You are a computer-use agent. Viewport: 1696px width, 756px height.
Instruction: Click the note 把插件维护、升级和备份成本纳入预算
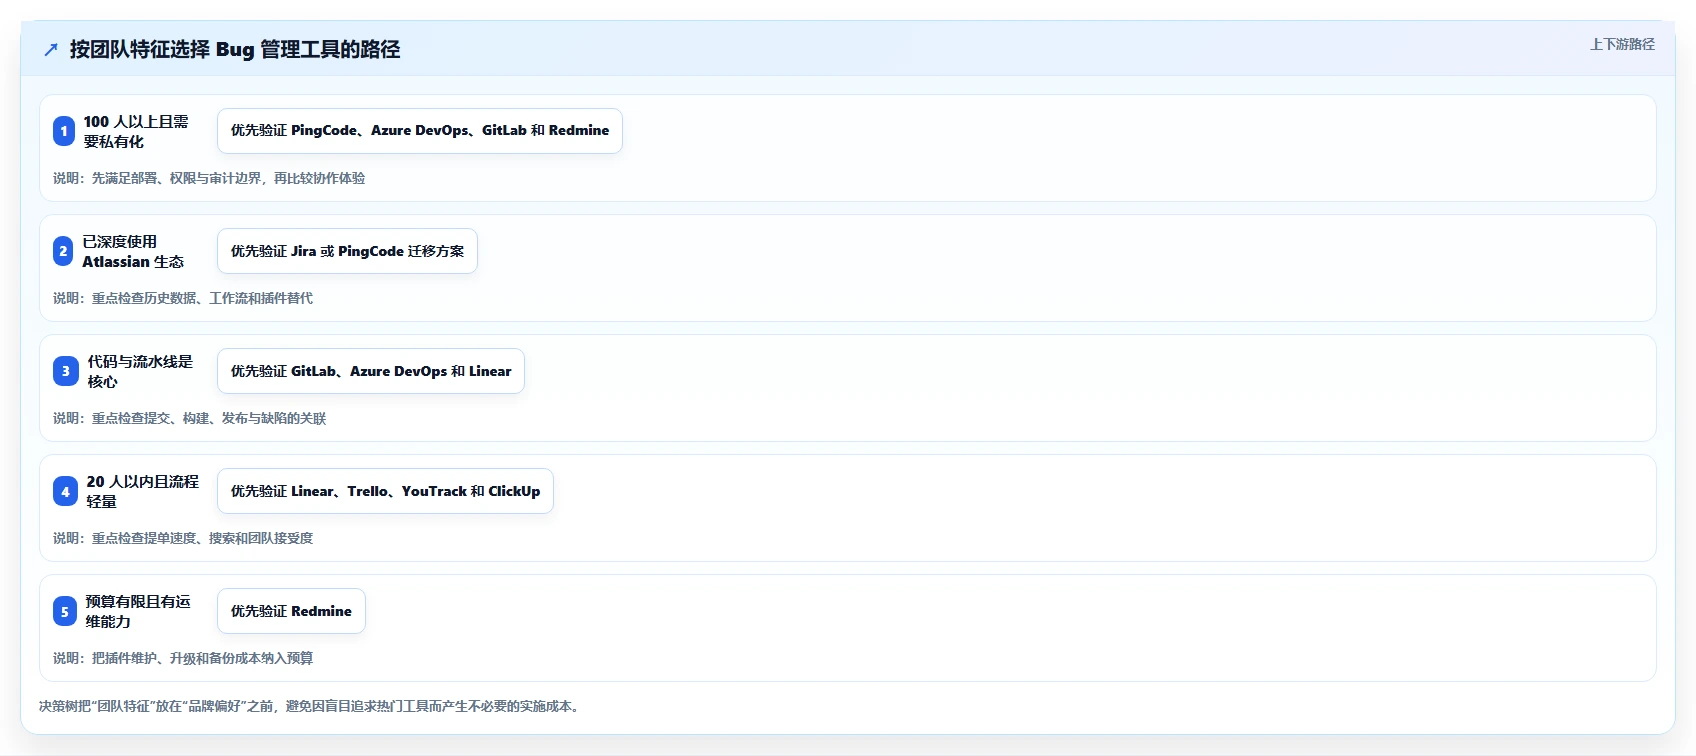(183, 658)
